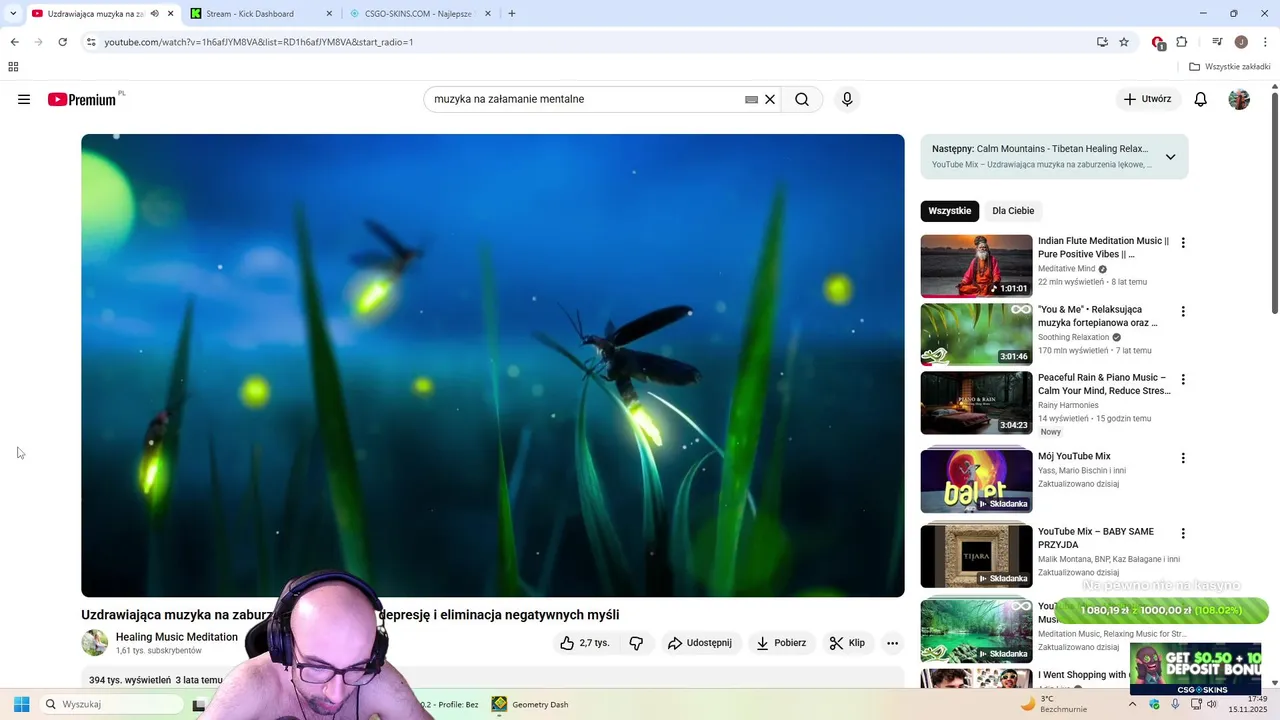Start voice search with microphone
Screen dimensions: 1280x720
[847, 99]
